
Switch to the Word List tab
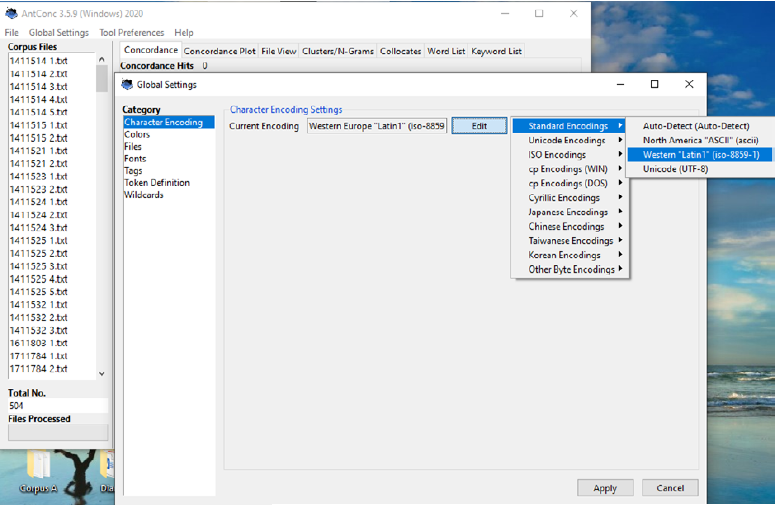pos(446,51)
